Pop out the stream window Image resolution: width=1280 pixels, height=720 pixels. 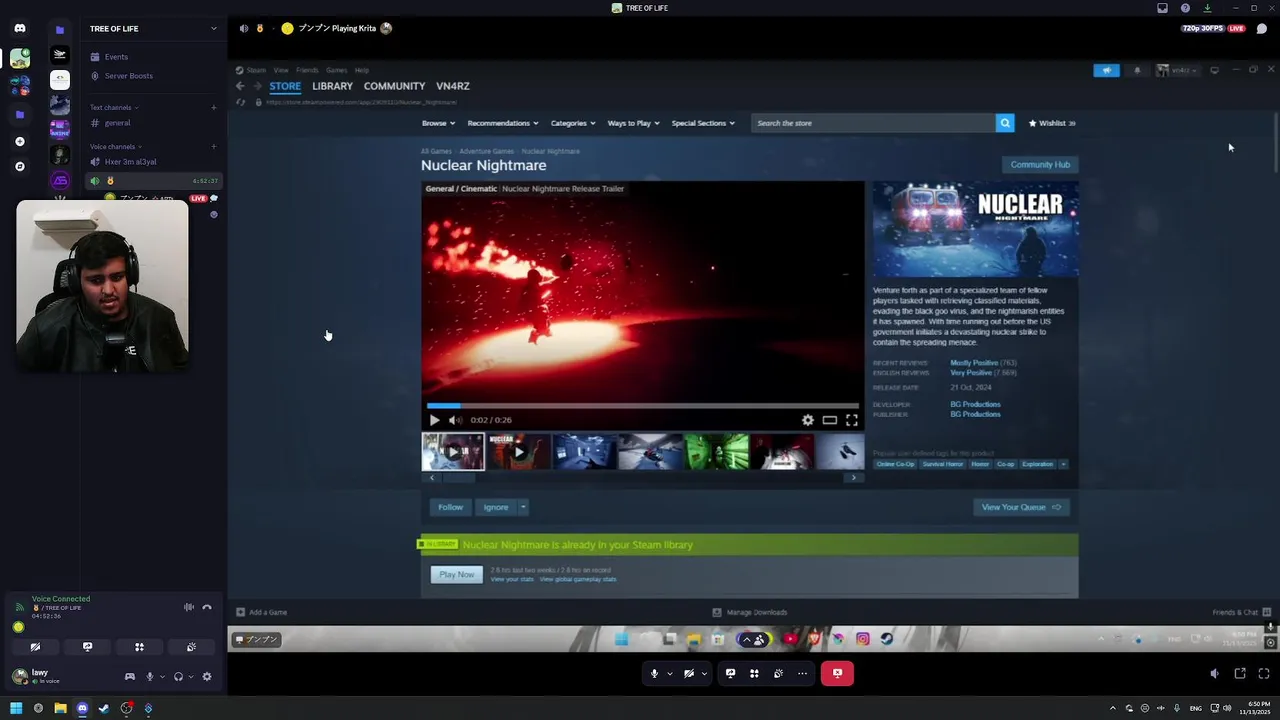[1240, 674]
